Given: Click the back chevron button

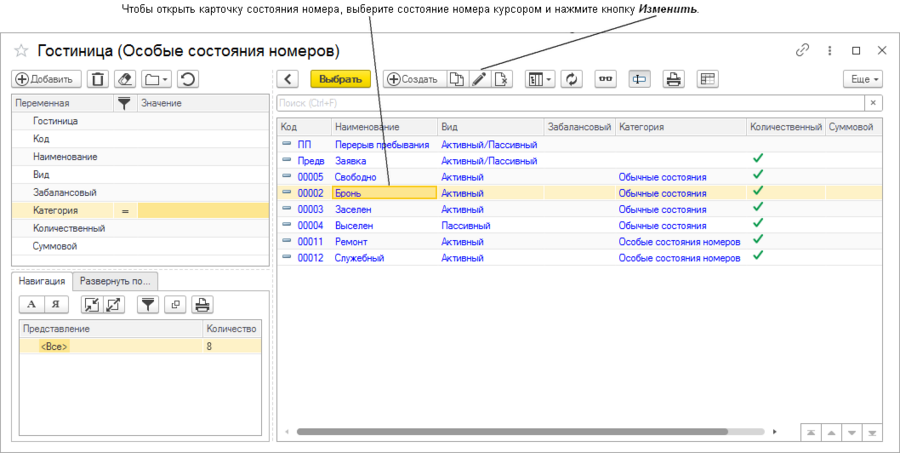Looking at the screenshot, I should point(288,79).
